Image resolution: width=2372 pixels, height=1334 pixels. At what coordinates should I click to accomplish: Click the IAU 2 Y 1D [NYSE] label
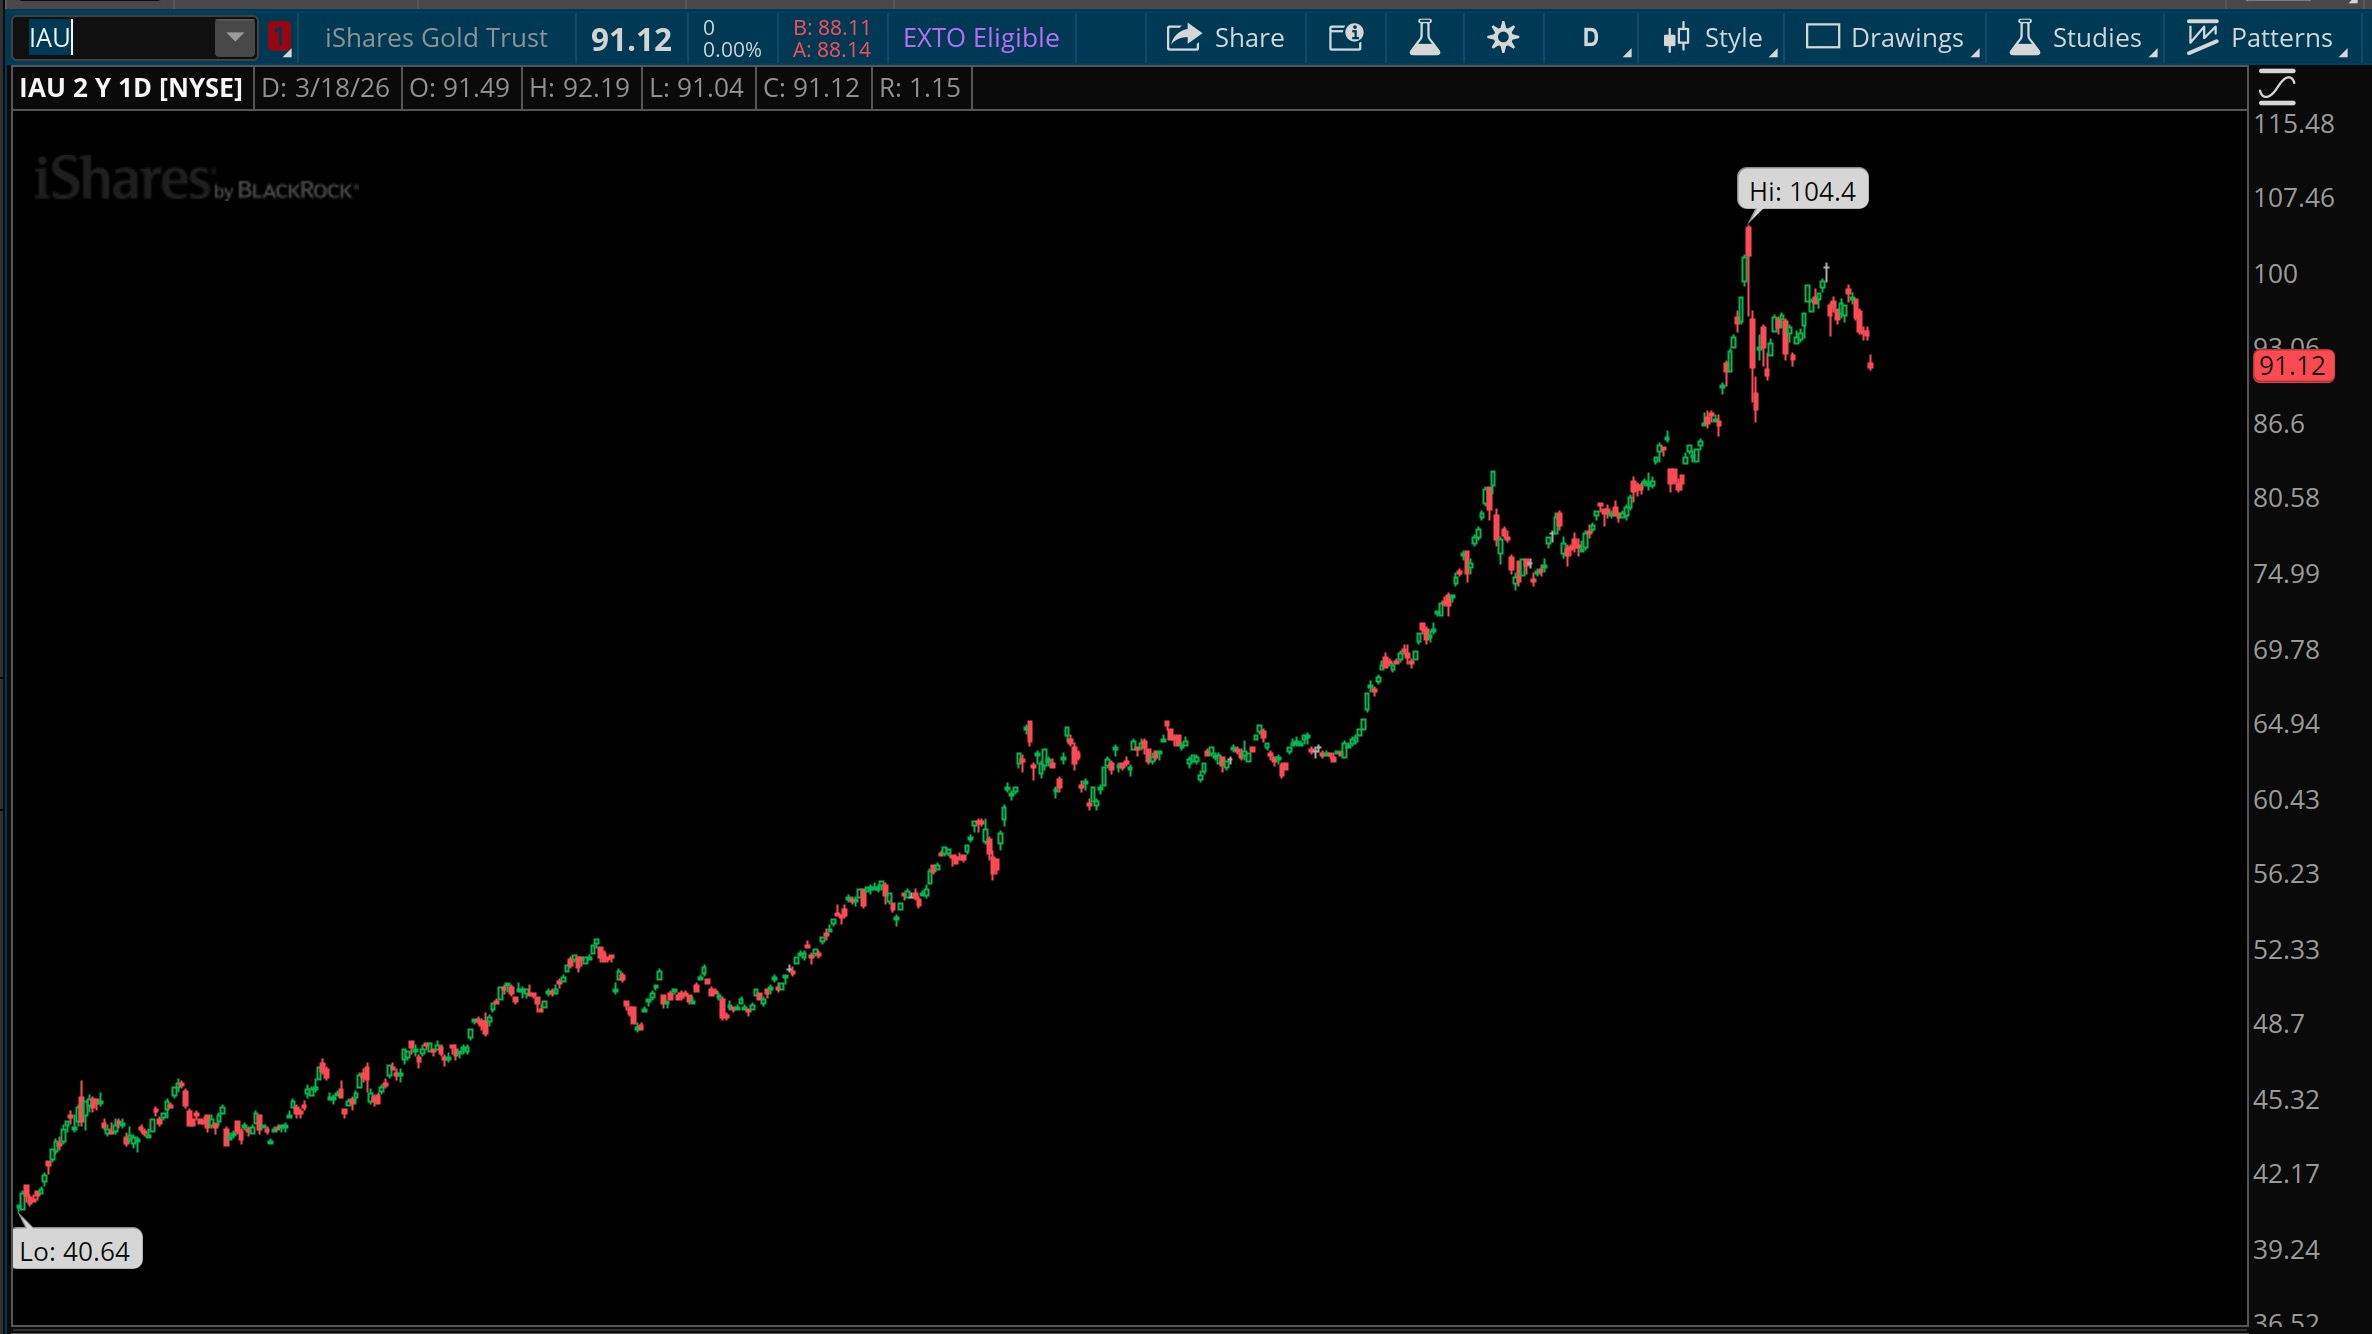click(x=131, y=88)
